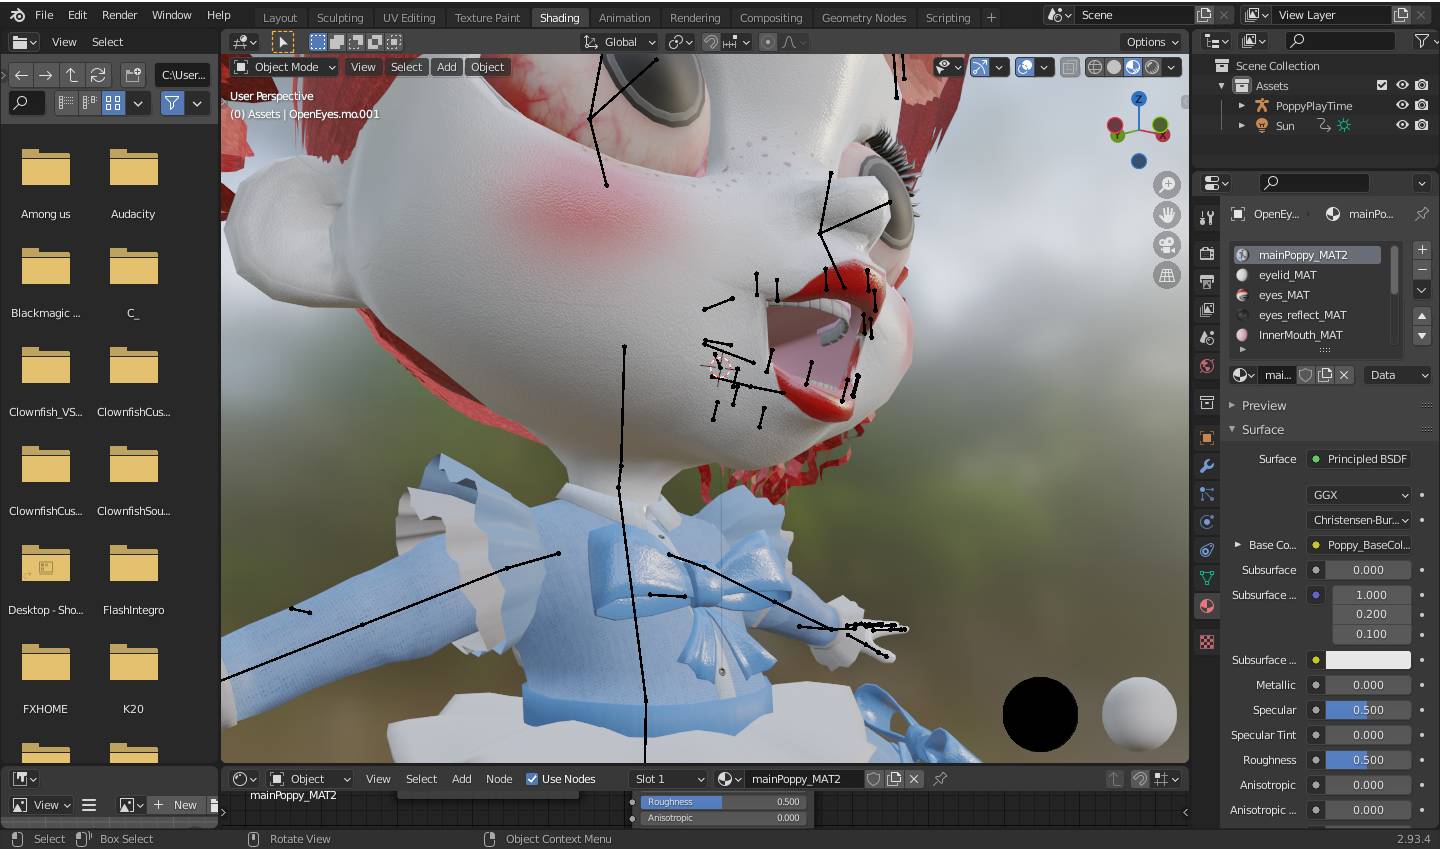The height and width of the screenshot is (849, 1440).
Task: Exclude Assets collection from view layer
Action: pyautogui.click(x=1382, y=86)
